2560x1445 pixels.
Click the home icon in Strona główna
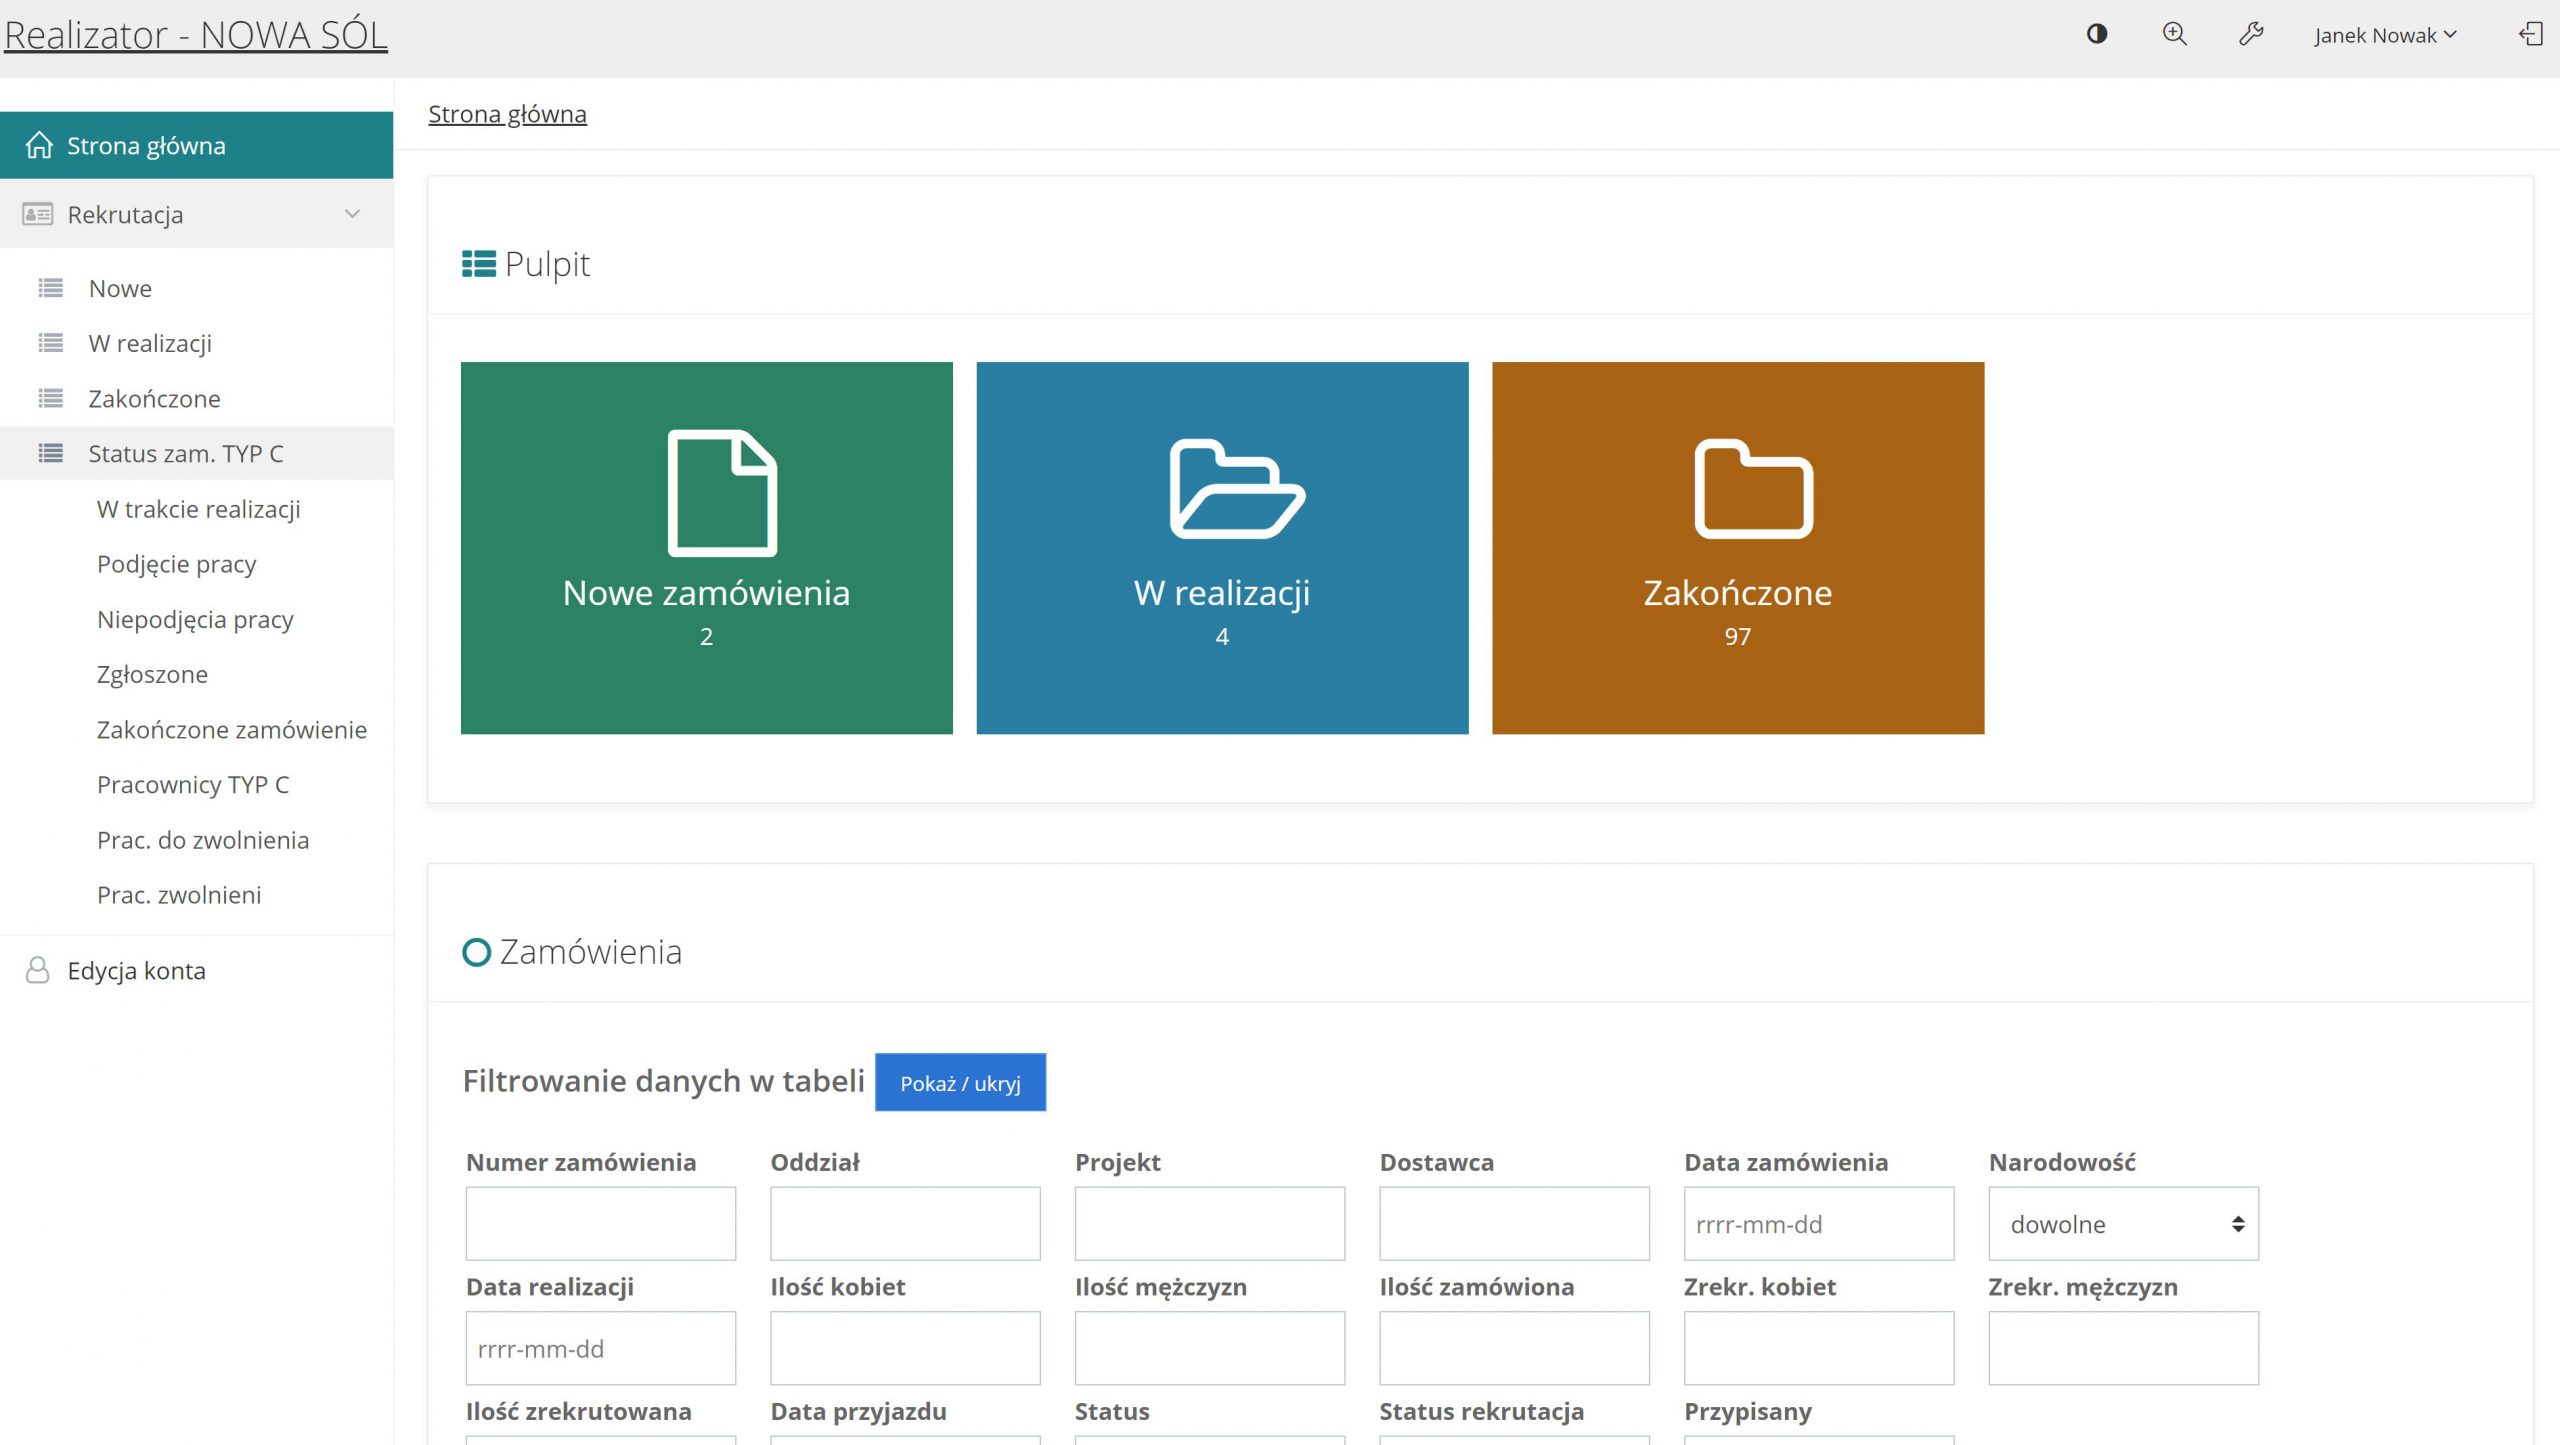coord(39,146)
